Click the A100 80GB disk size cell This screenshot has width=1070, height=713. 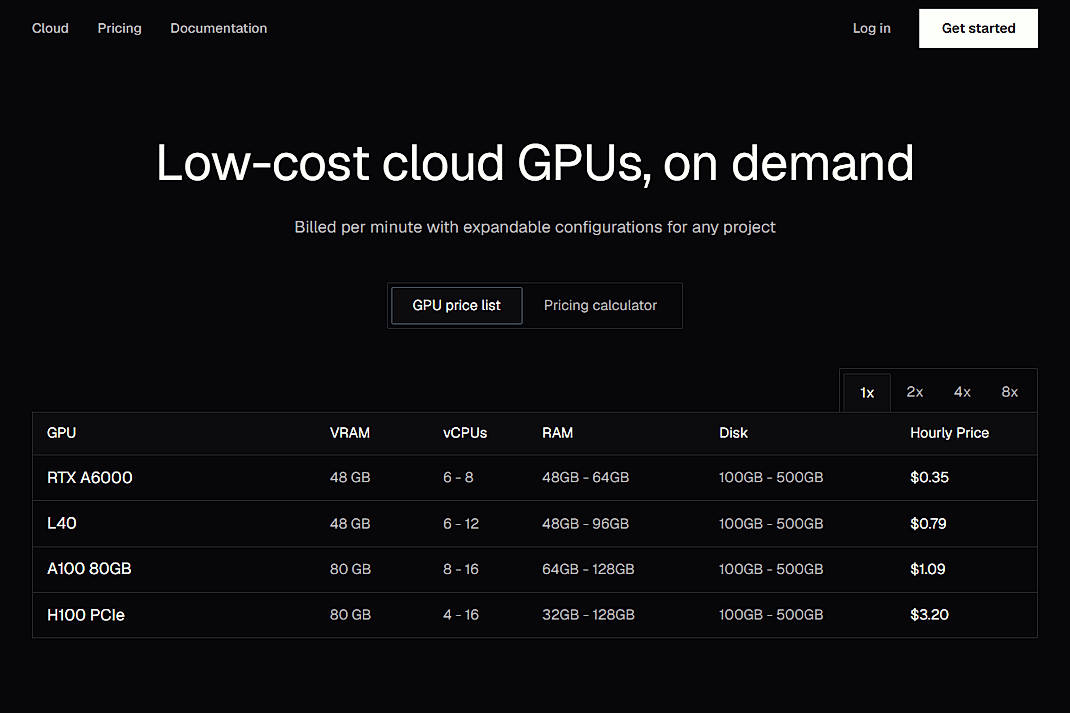[x=771, y=569]
